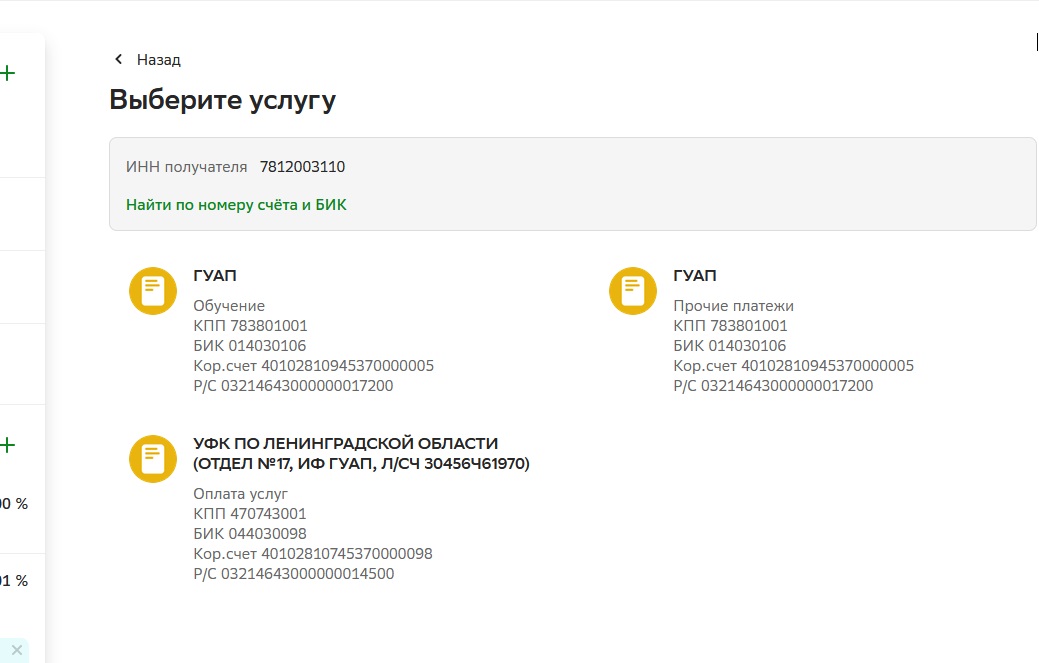Click Р/С 03214643000000014500 text
This screenshot has height=663, width=1039.
[294, 574]
